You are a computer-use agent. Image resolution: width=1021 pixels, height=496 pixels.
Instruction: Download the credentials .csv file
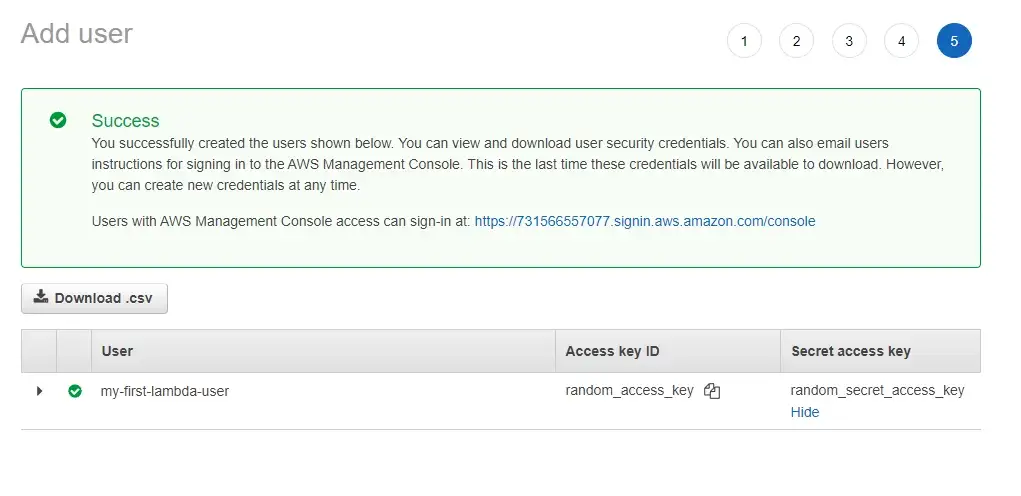[x=94, y=298]
